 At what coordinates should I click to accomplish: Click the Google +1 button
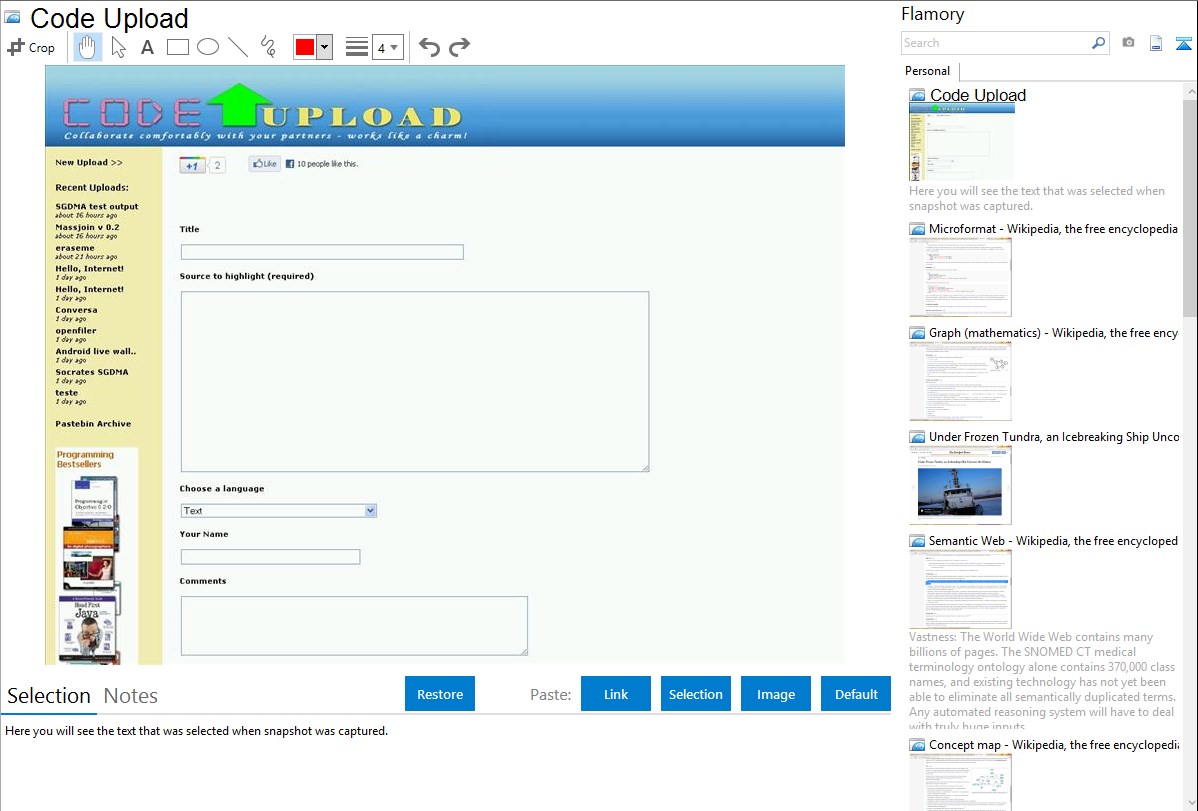[193, 165]
